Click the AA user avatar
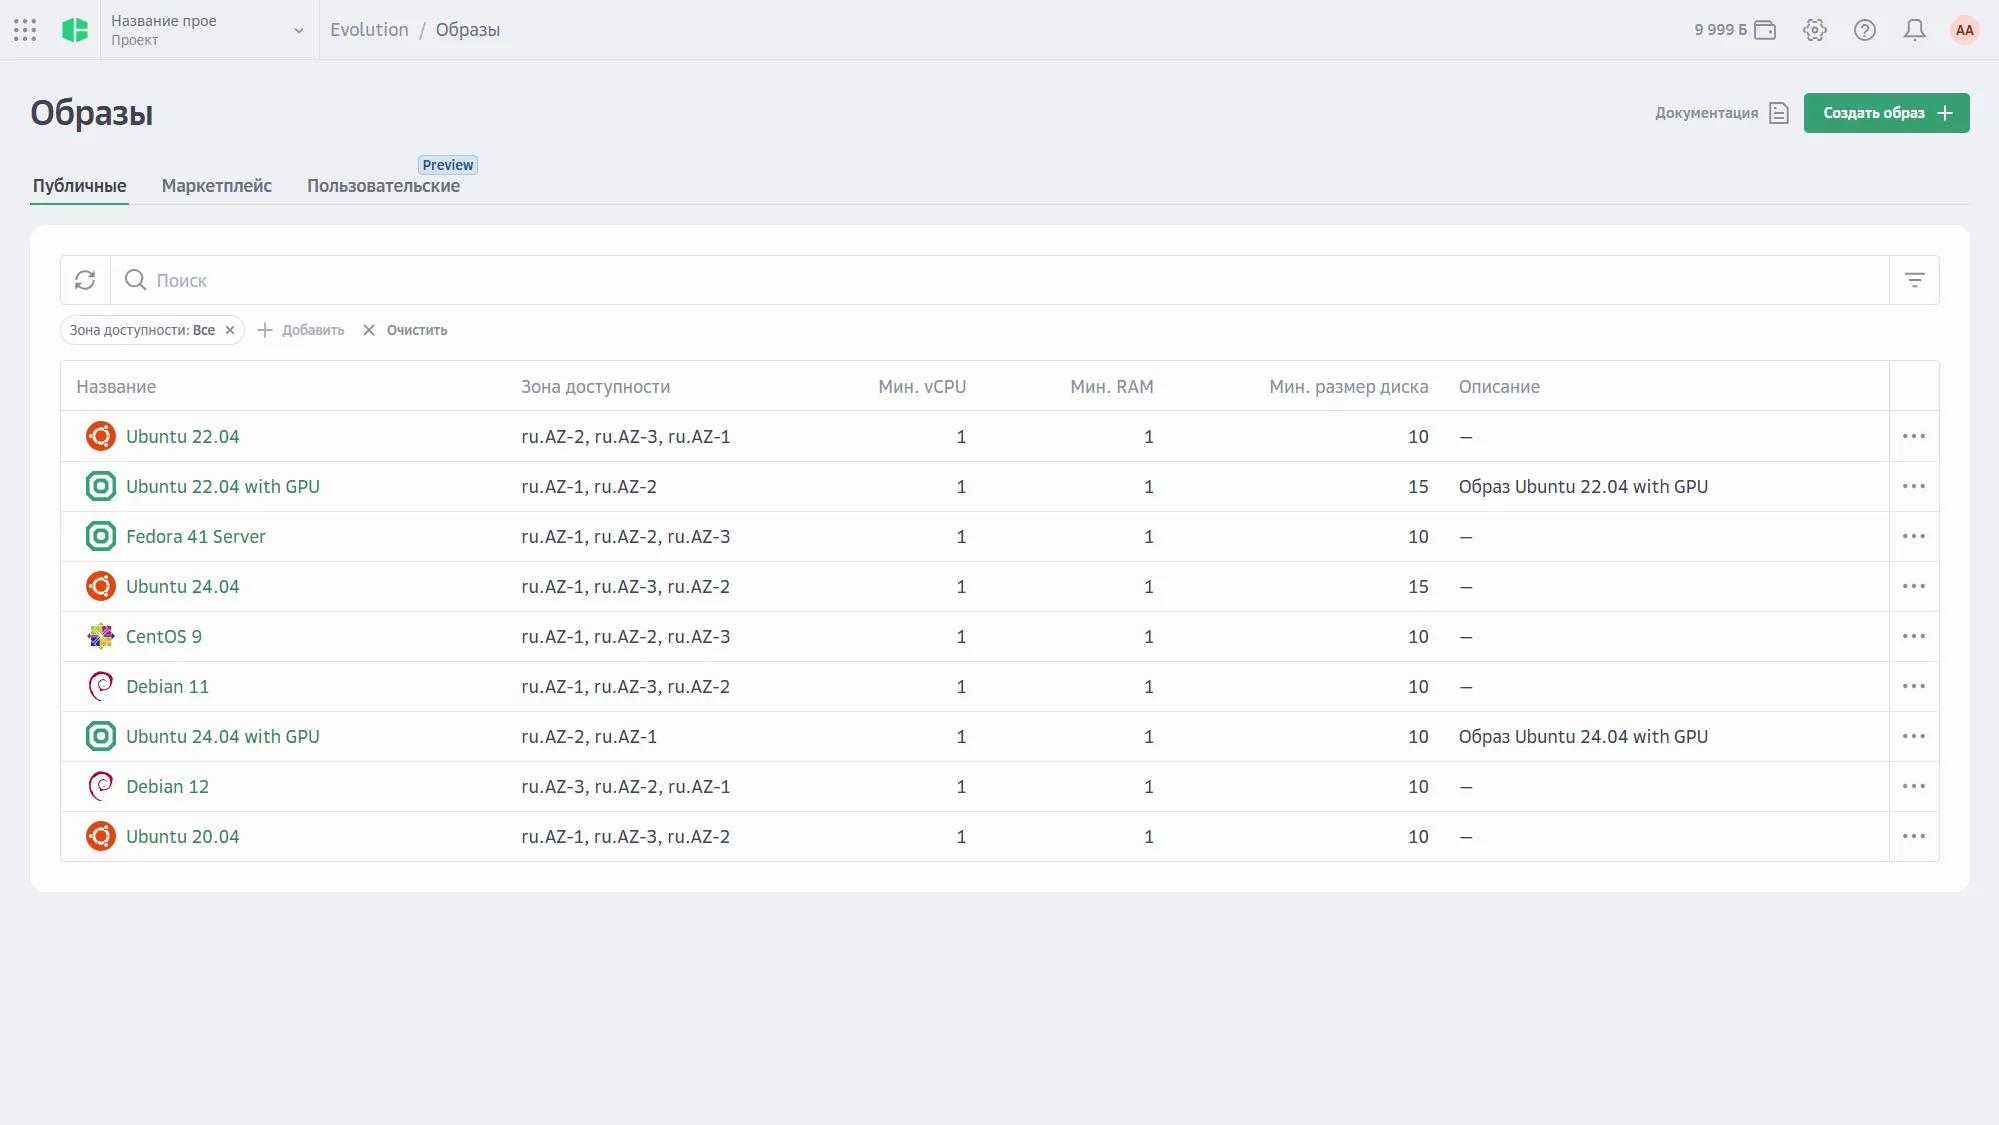Image resolution: width=1999 pixels, height=1125 pixels. pyautogui.click(x=1964, y=30)
